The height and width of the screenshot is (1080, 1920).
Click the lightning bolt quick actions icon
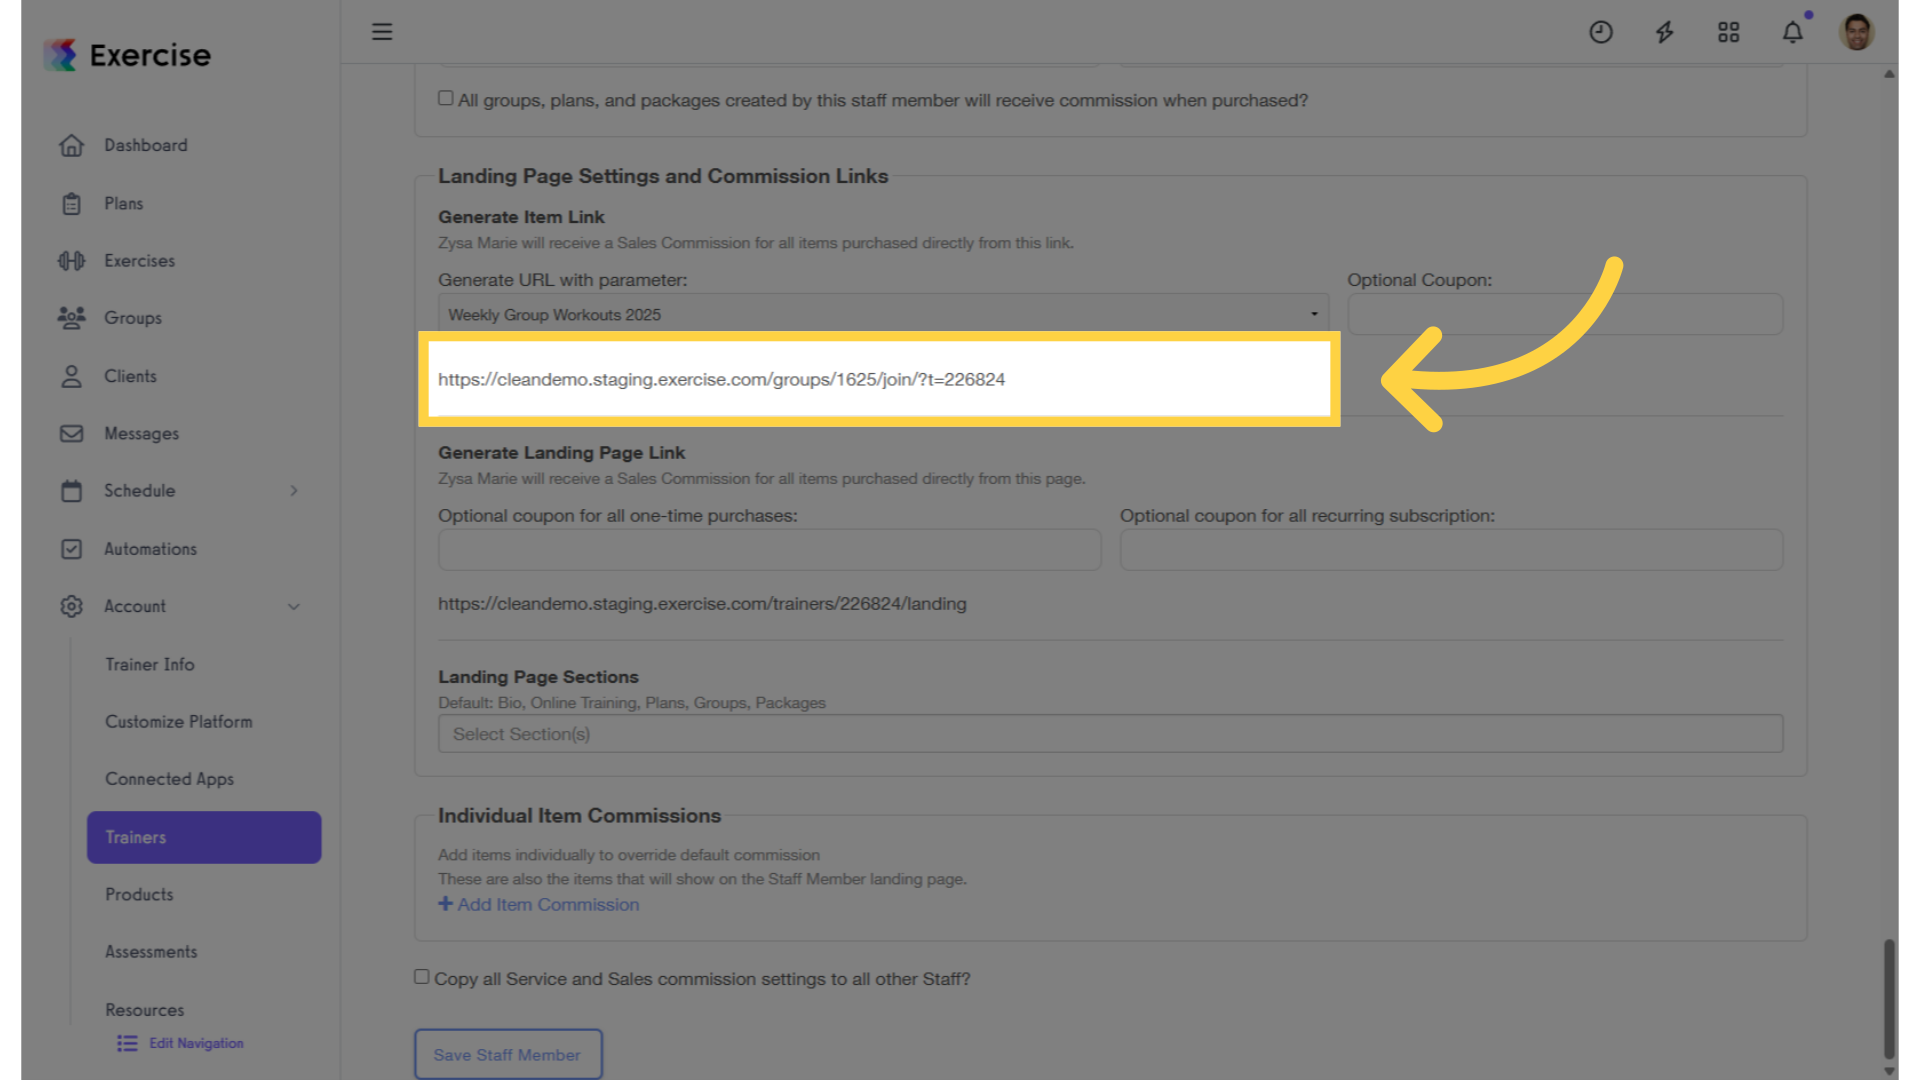[1665, 32]
